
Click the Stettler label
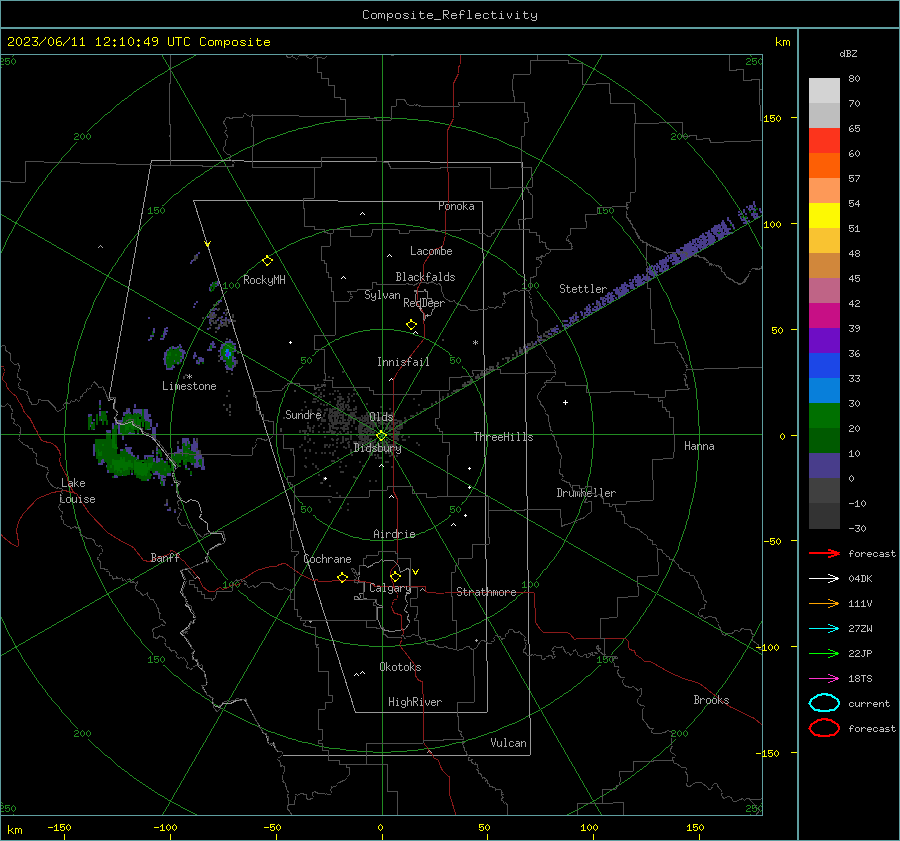tap(583, 289)
